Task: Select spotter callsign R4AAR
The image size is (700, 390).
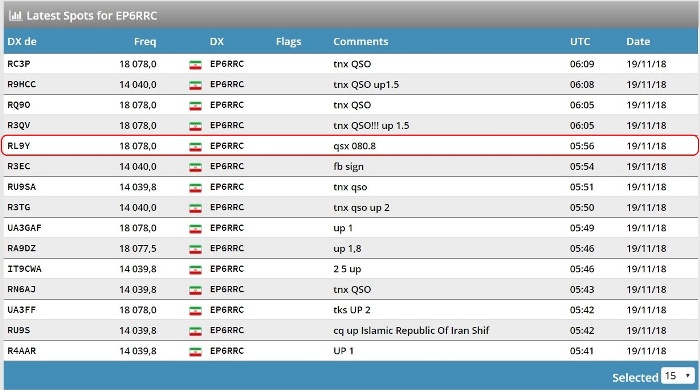Action: coord(21,351)
